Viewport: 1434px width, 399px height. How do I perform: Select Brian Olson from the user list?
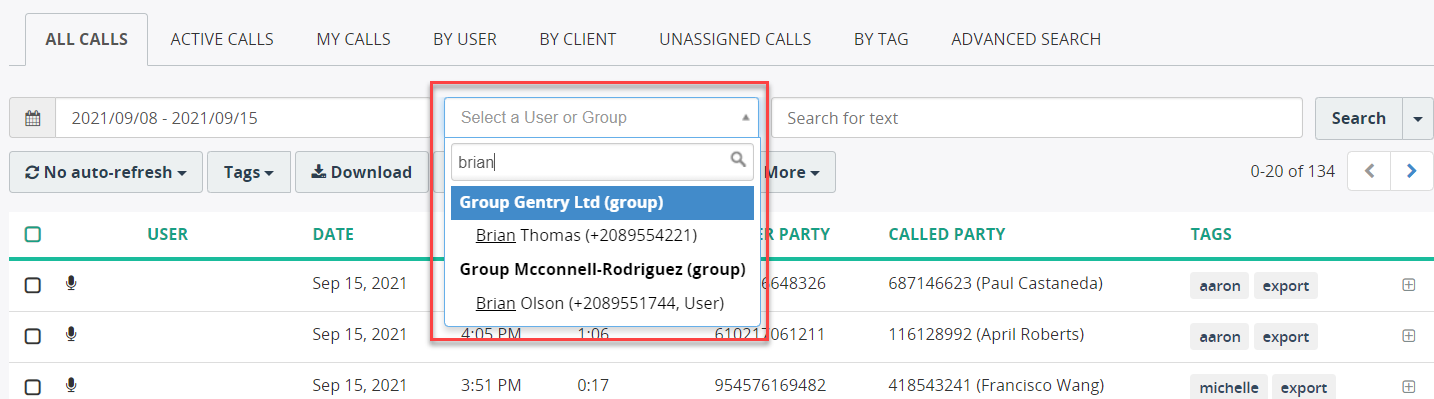(x=603, y=302)
